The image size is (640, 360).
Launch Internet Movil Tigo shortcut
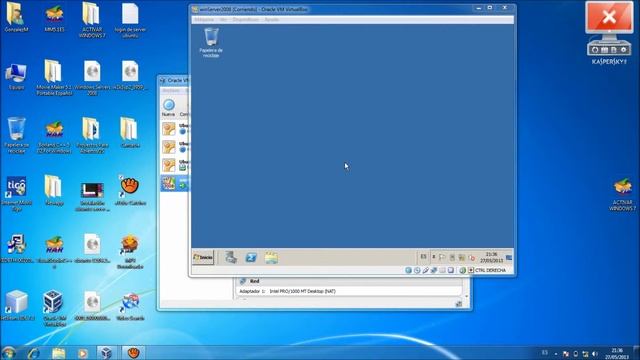tap(16, 193)
